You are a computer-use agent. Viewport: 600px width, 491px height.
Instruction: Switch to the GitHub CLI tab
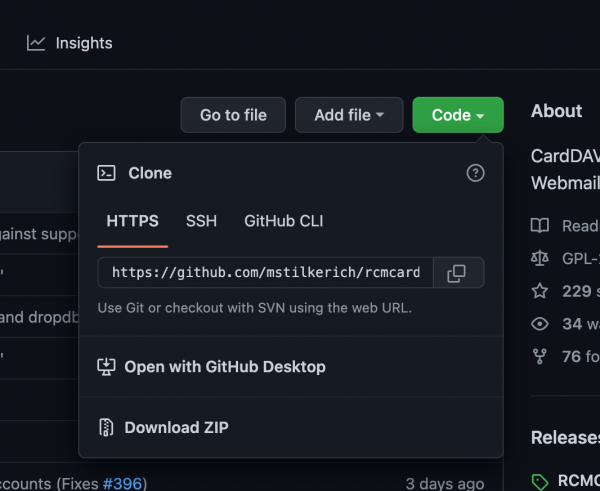point(284,221)
